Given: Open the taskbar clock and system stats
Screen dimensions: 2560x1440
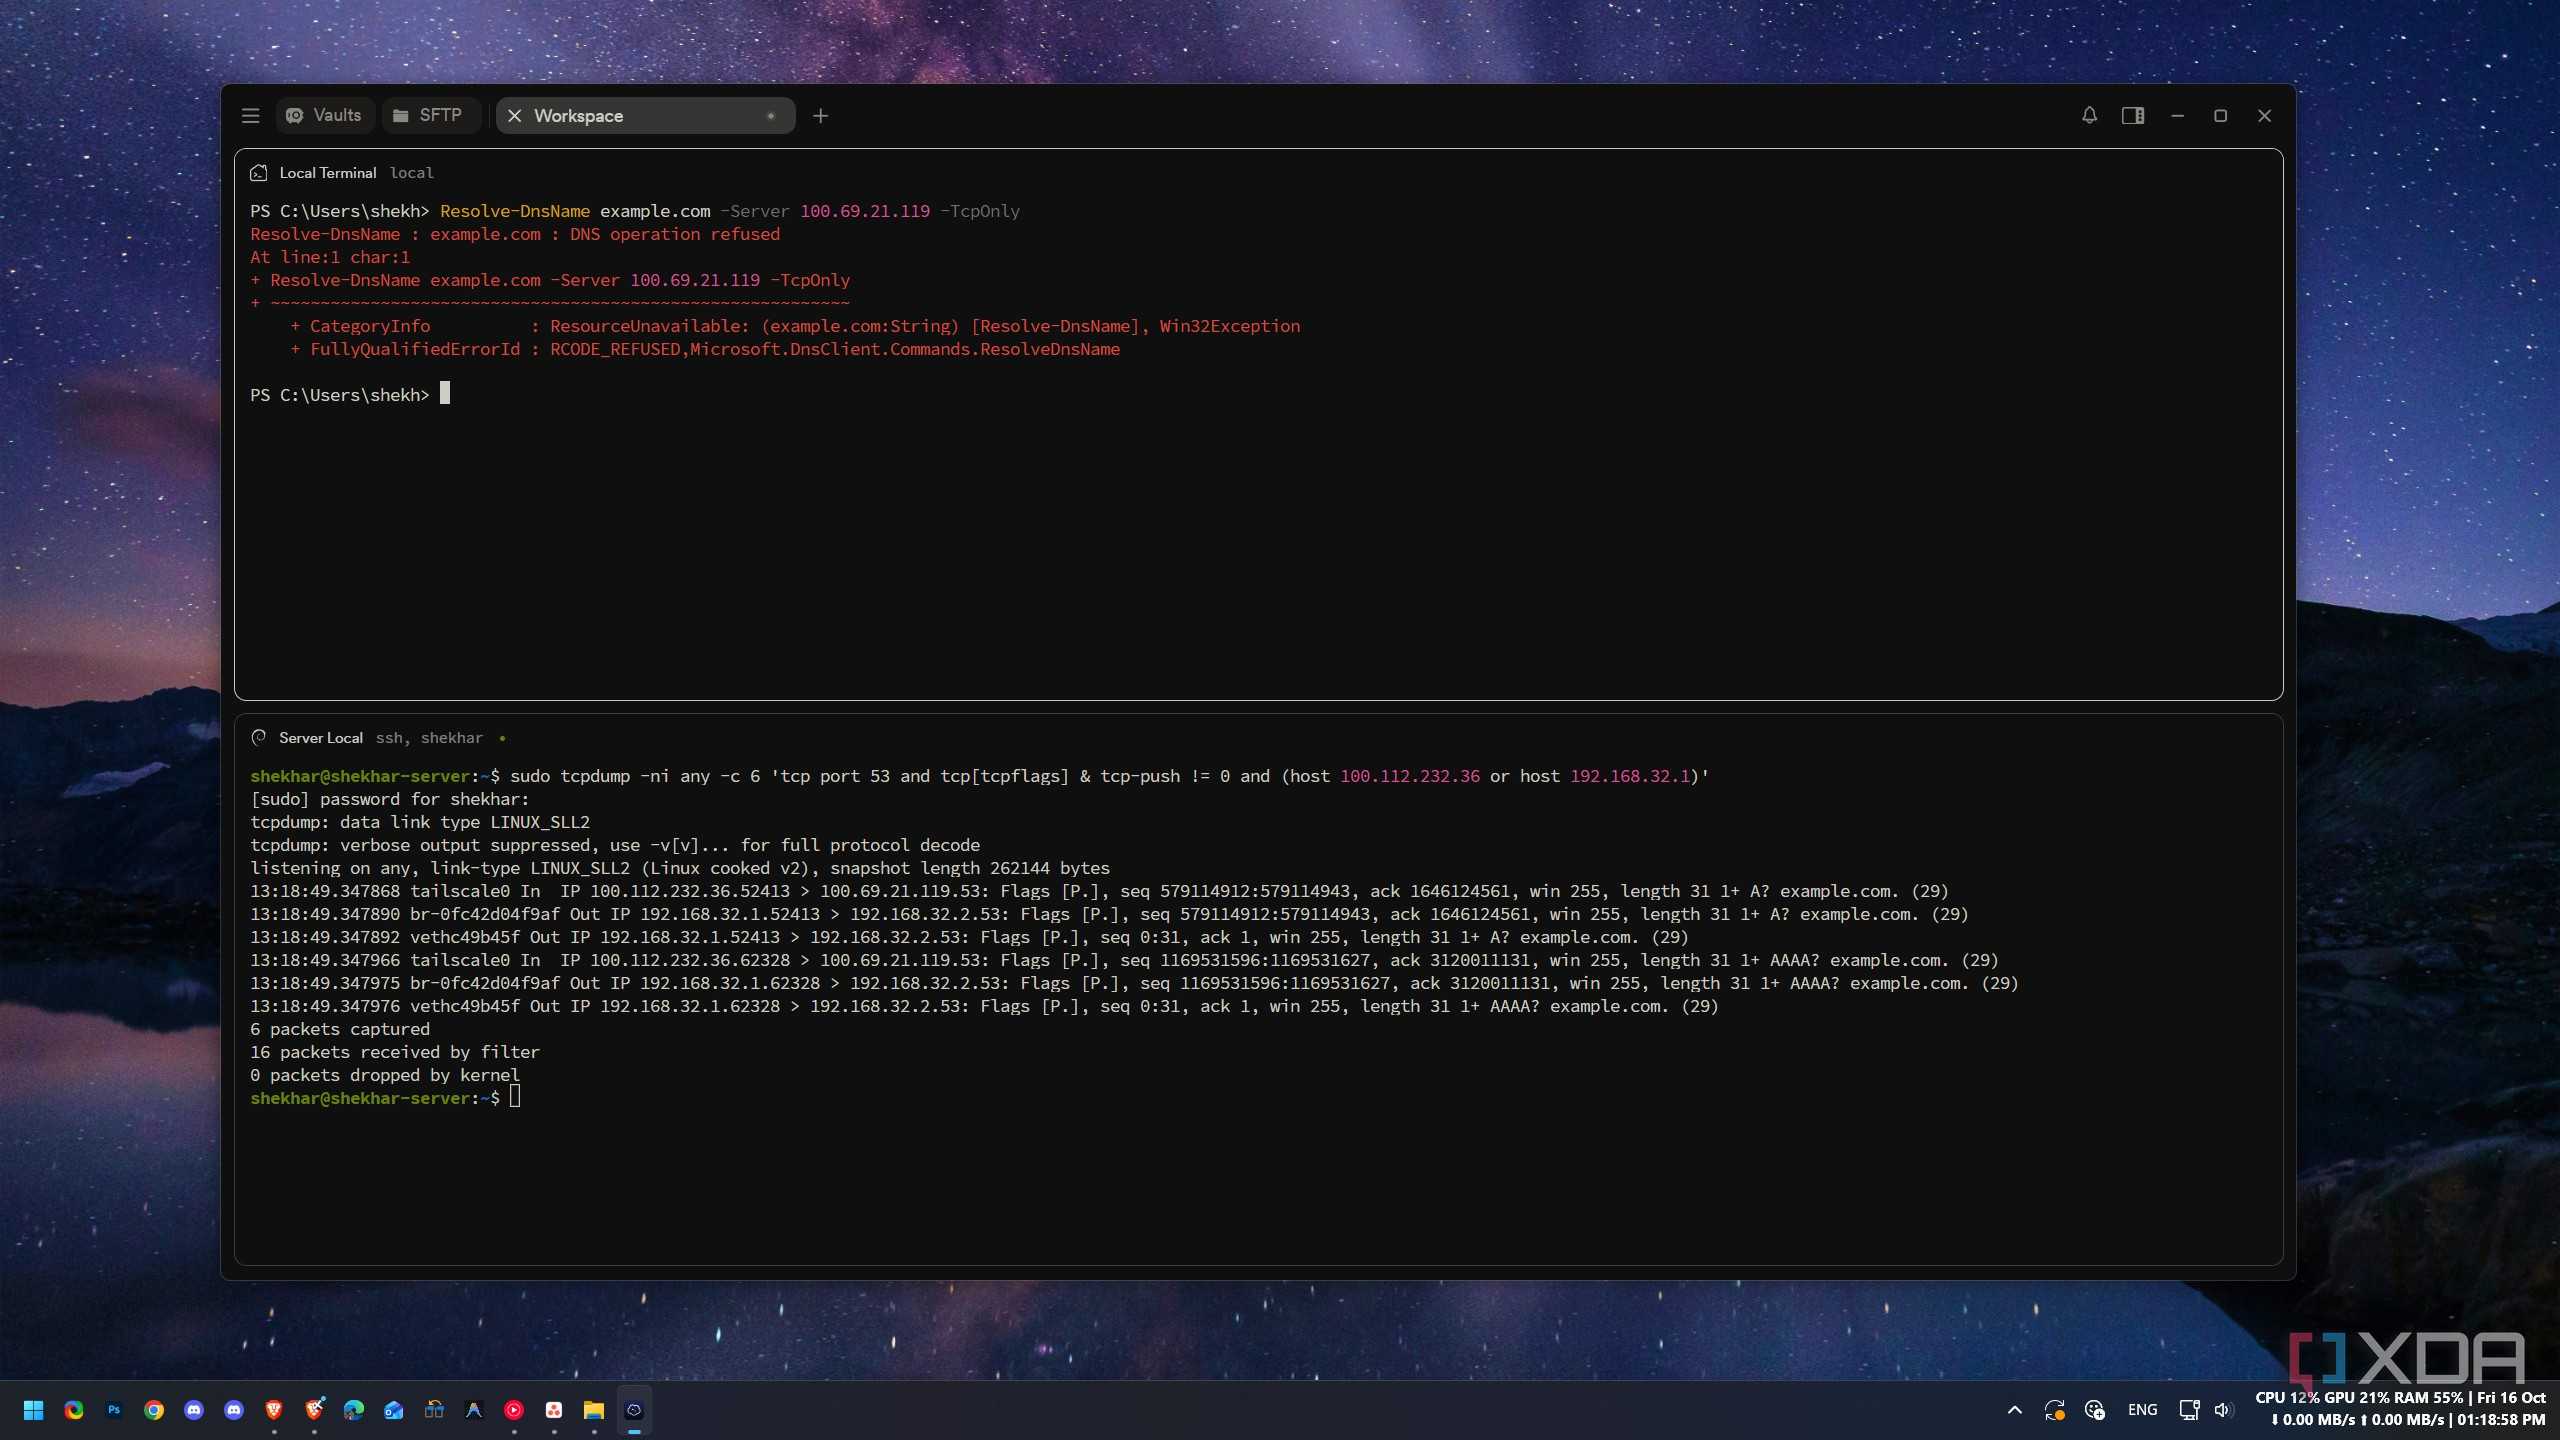Looking at the screenshot, I should coord(2400,1409).
